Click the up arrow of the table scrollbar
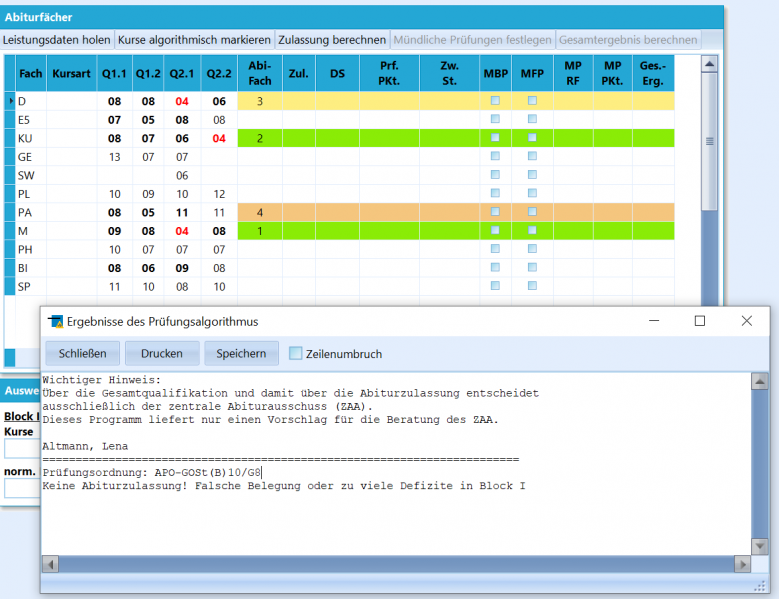This screenshot has width=779, height=599. coord(709,64)
